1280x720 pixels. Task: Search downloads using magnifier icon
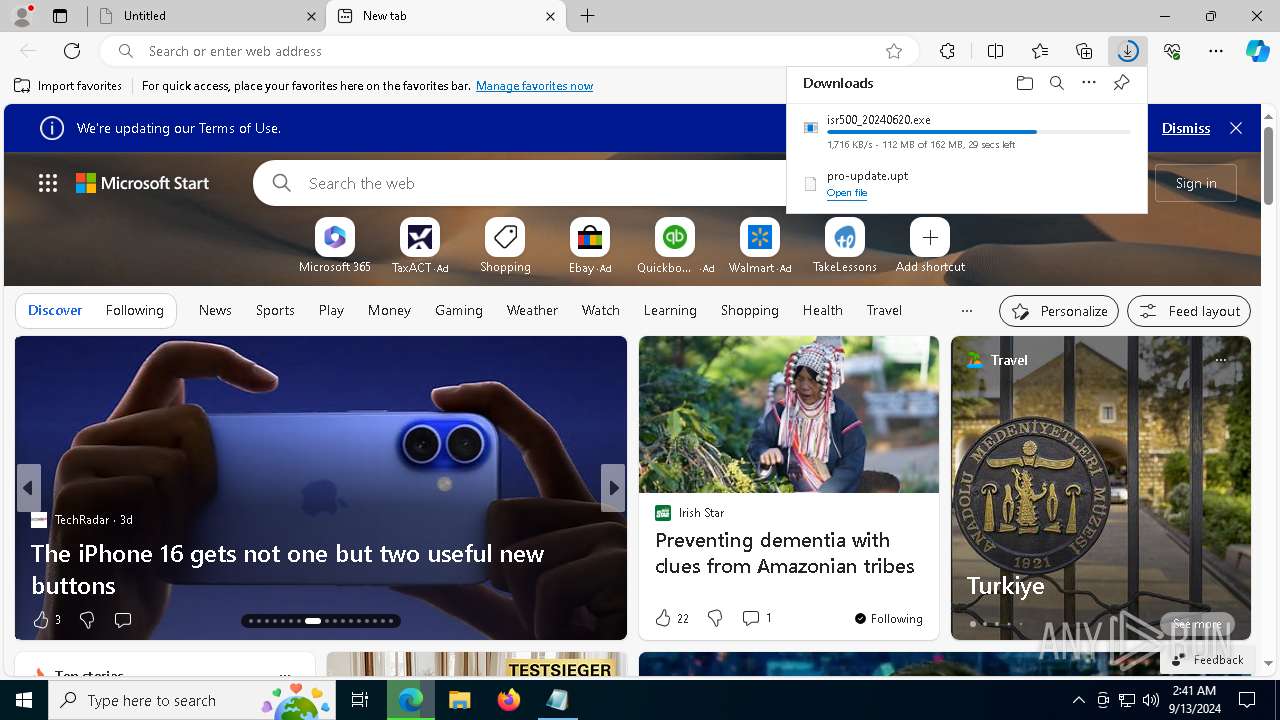[1056, 83]
